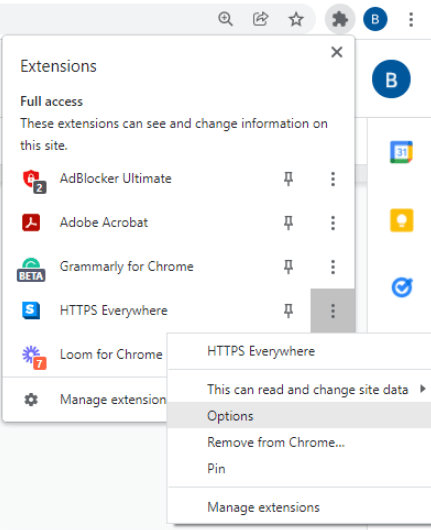The height and width of the screenshot is (530, 431).
Task: Open Google Keep in side panel
Action: tap(402, 220)
